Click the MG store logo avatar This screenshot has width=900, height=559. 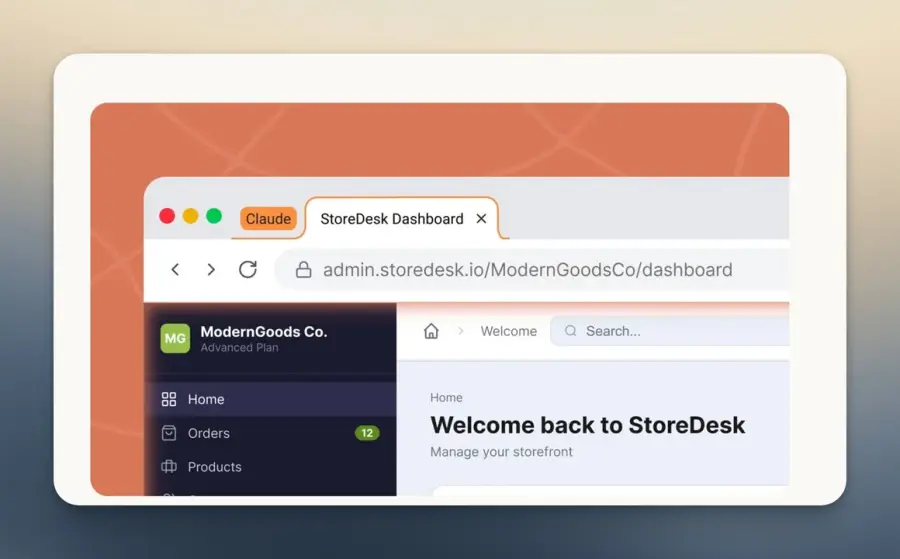point(175,338)
